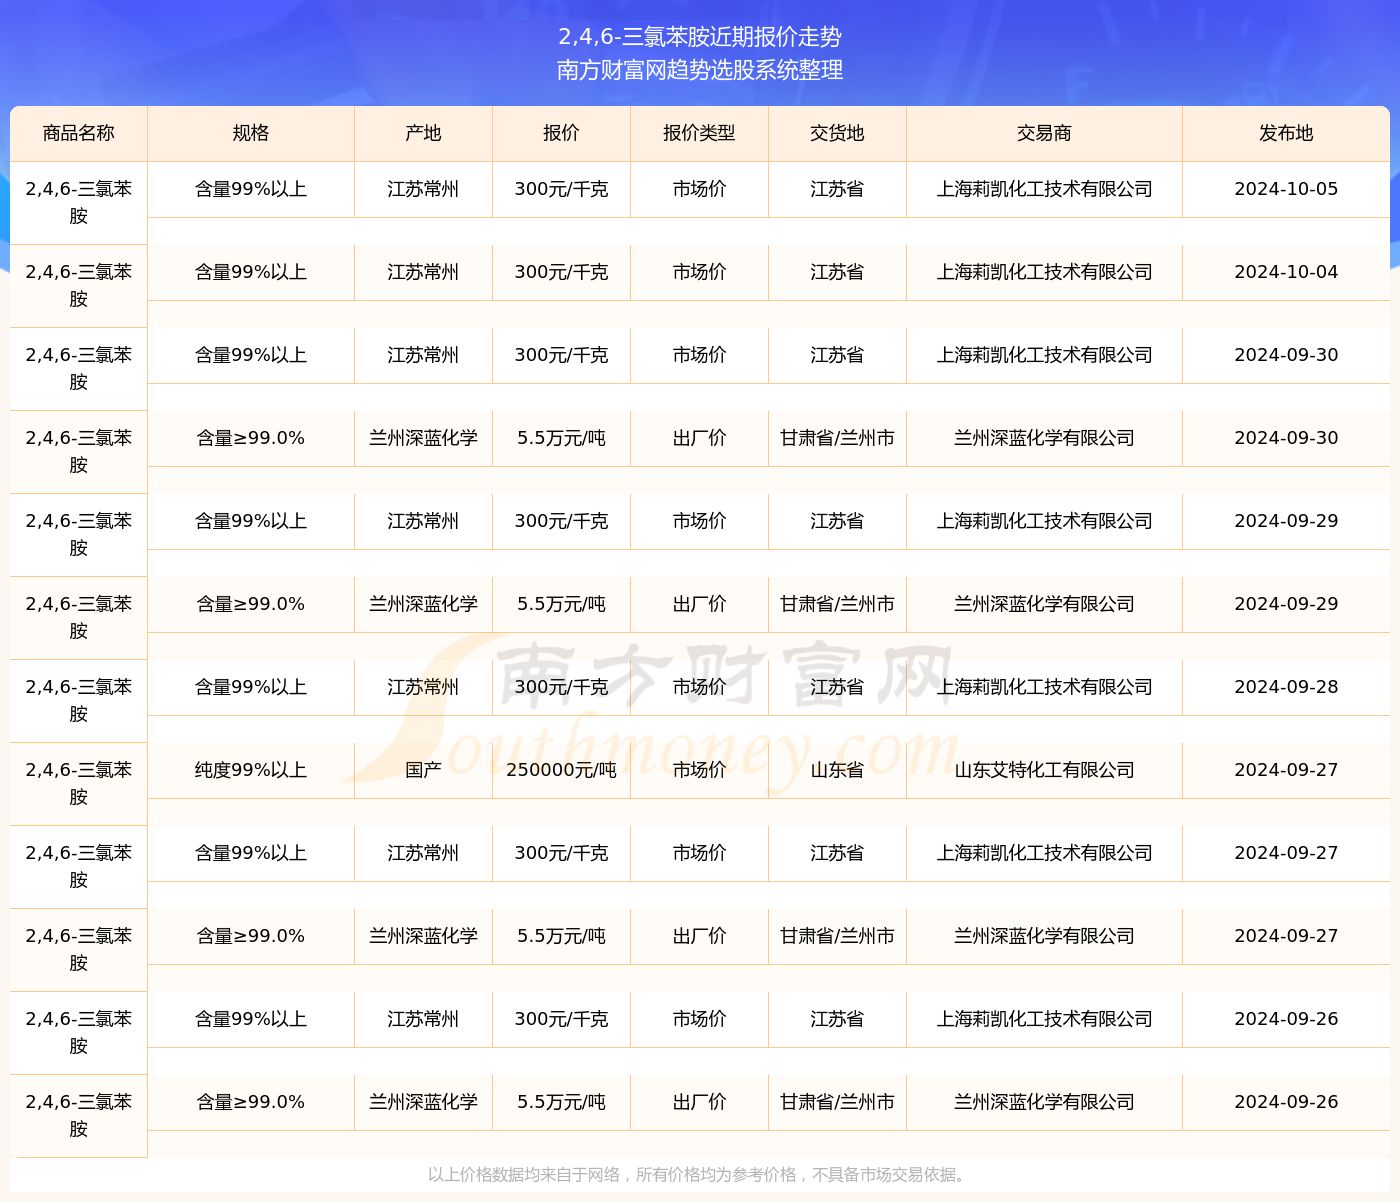Click the title text 2,4,6-三氯苯胺近期报价走势

700,37
